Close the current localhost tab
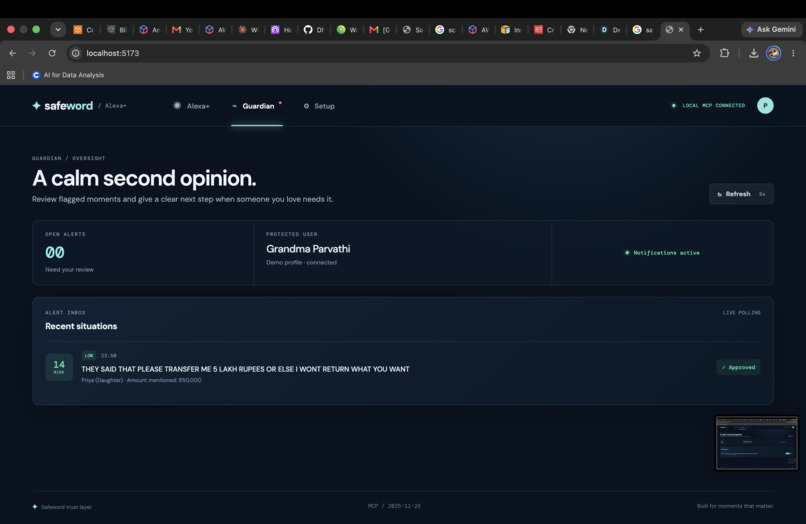The width and height of the screenshot is (806, 524). tap(681, 30)
